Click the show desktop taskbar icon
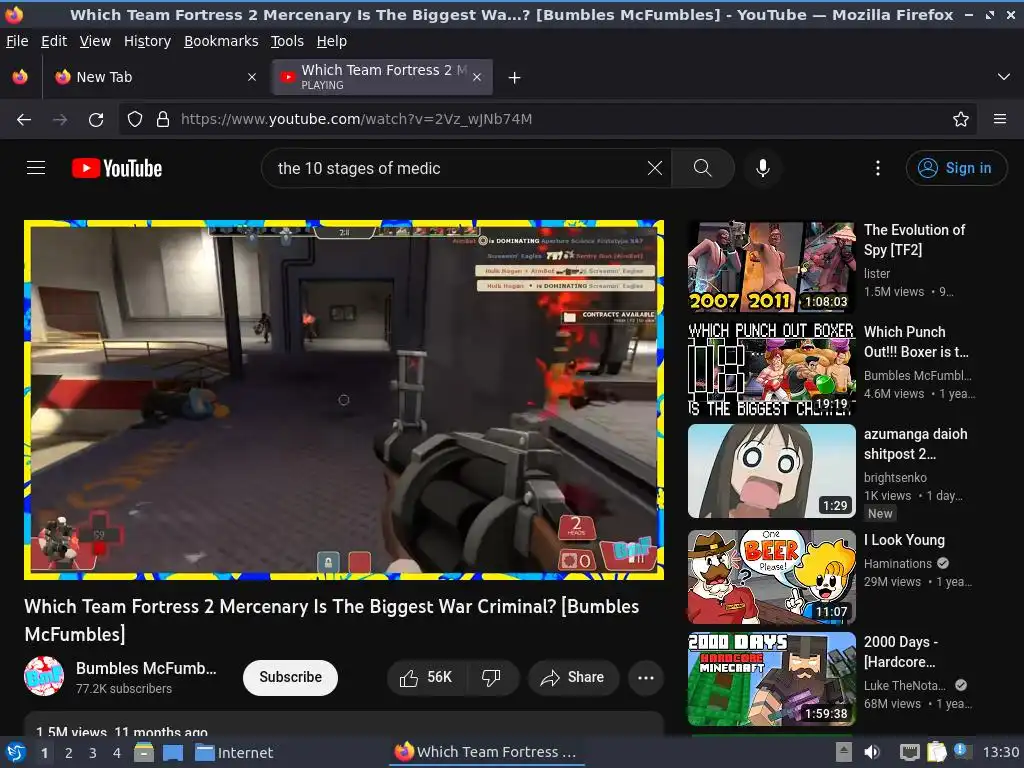 point(173,753)
